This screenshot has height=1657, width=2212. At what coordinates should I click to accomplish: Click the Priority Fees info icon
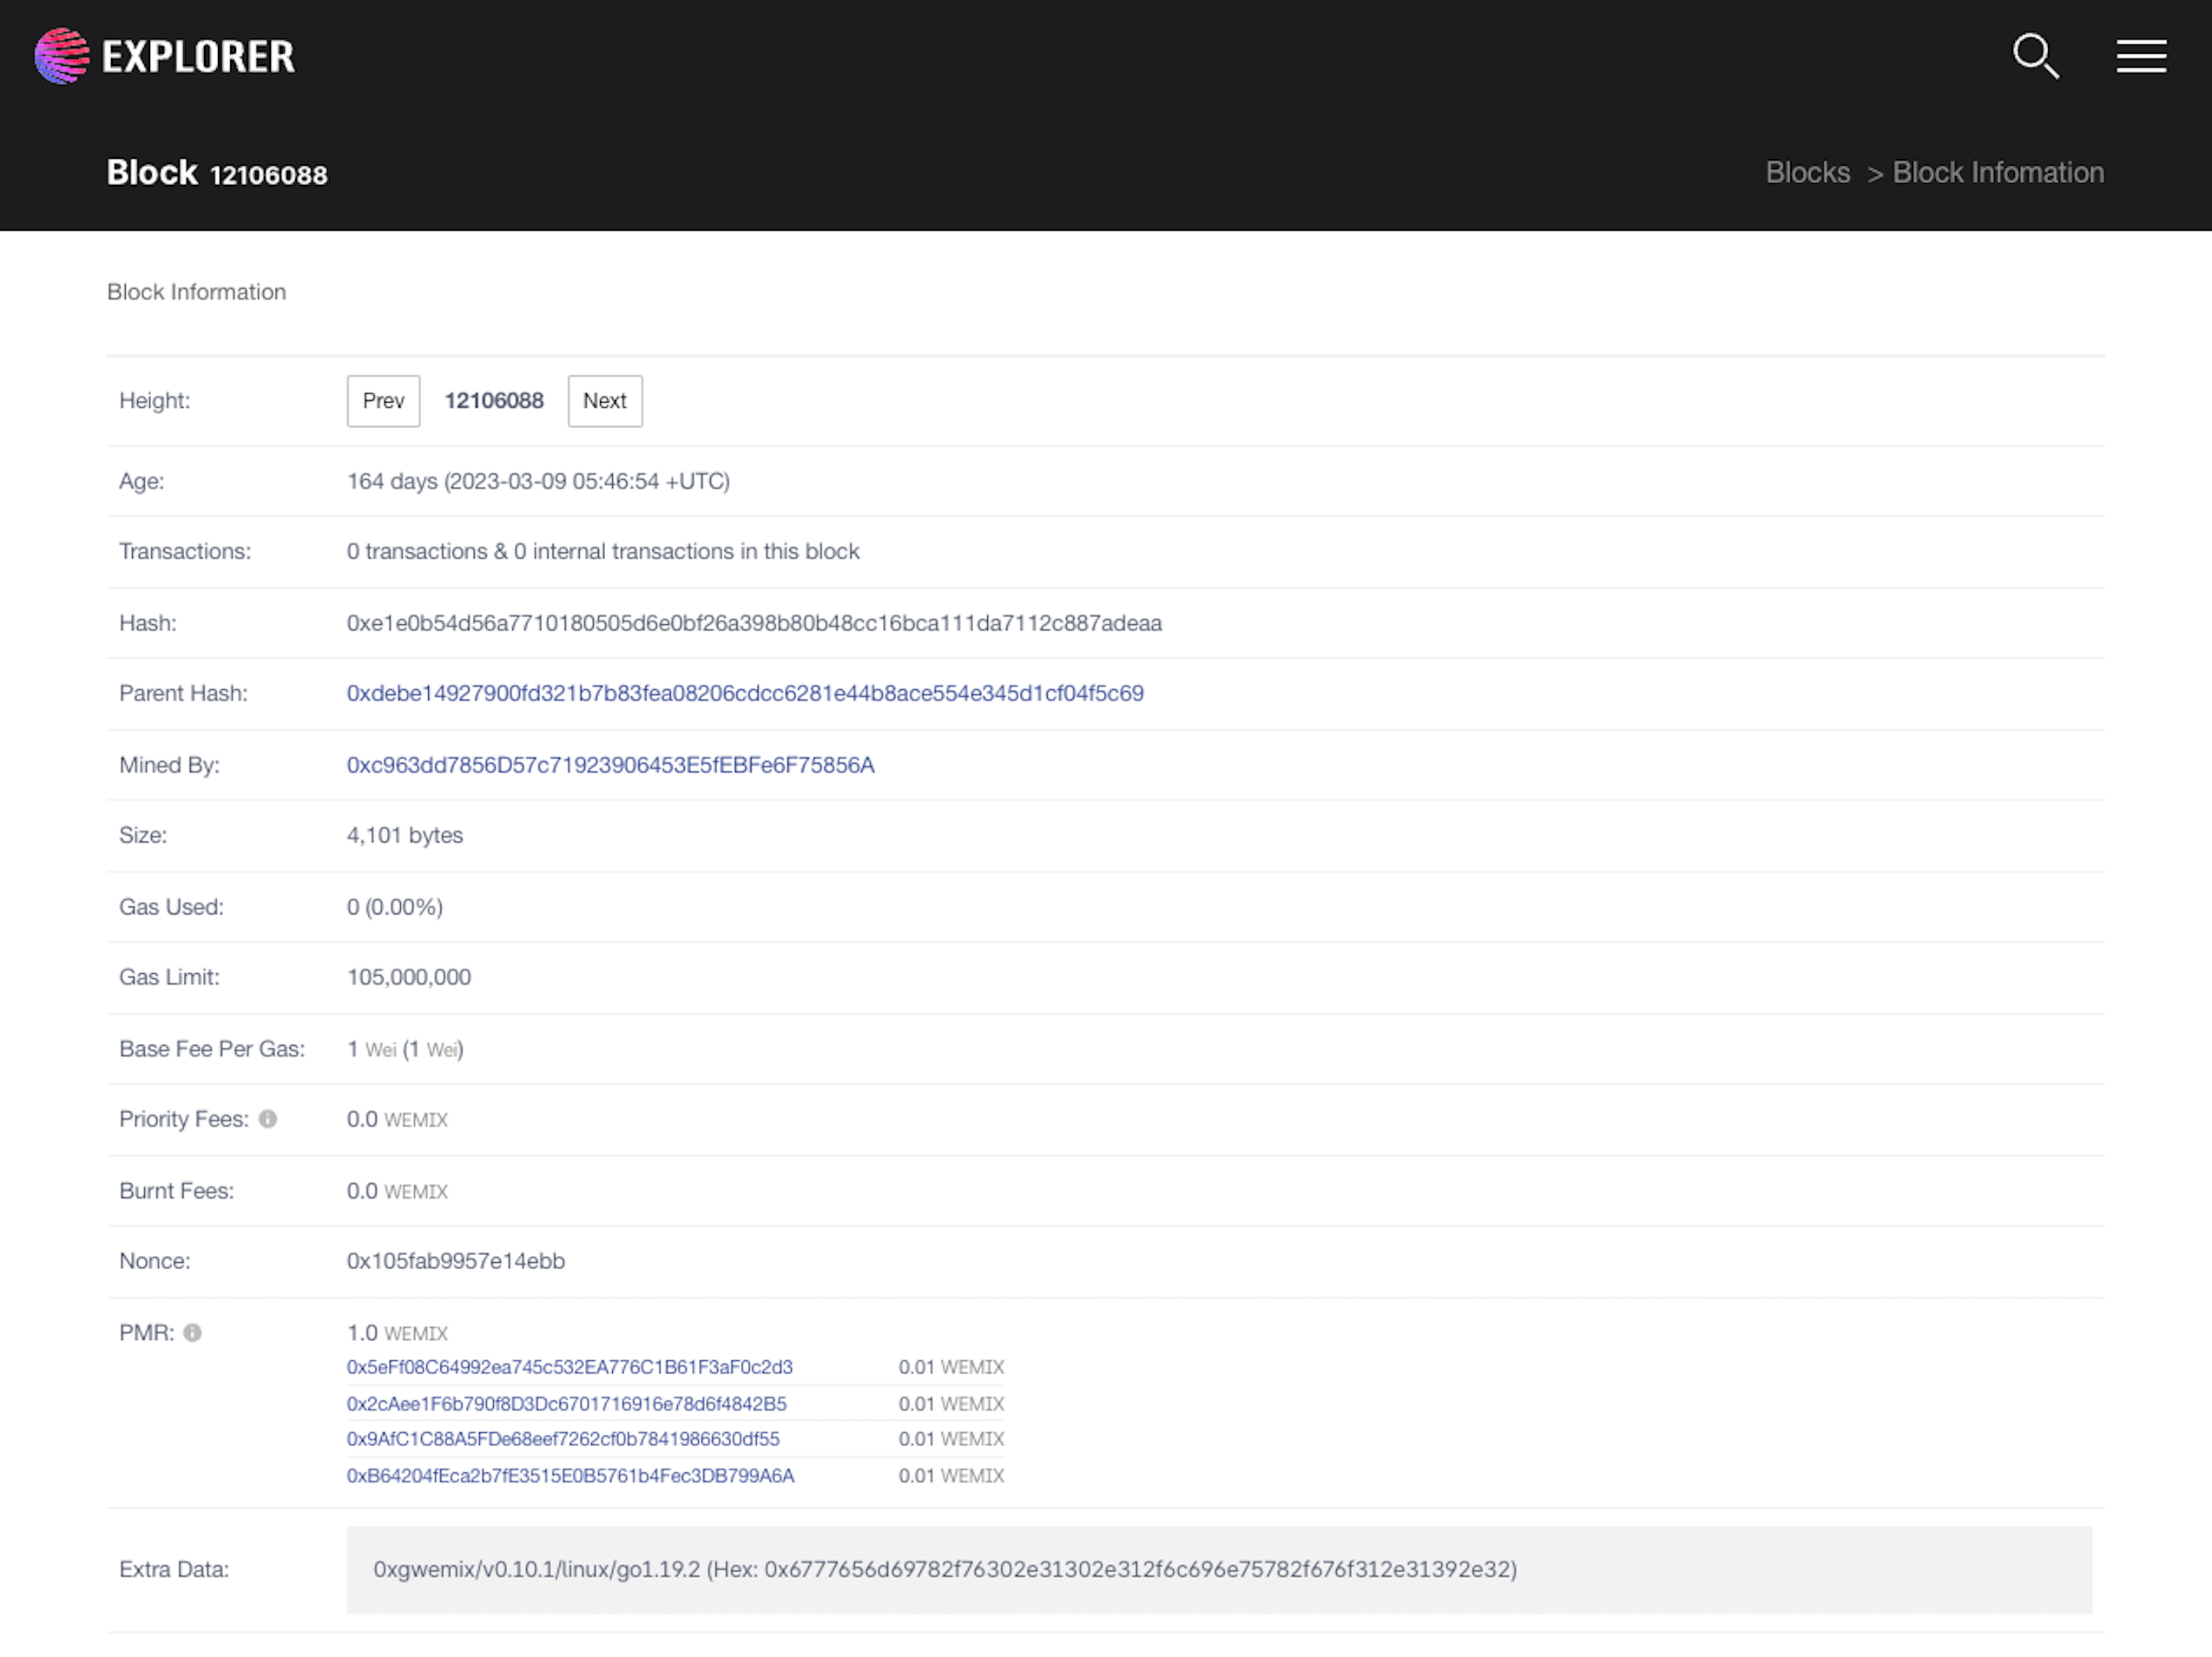[x=268, y=1119]
